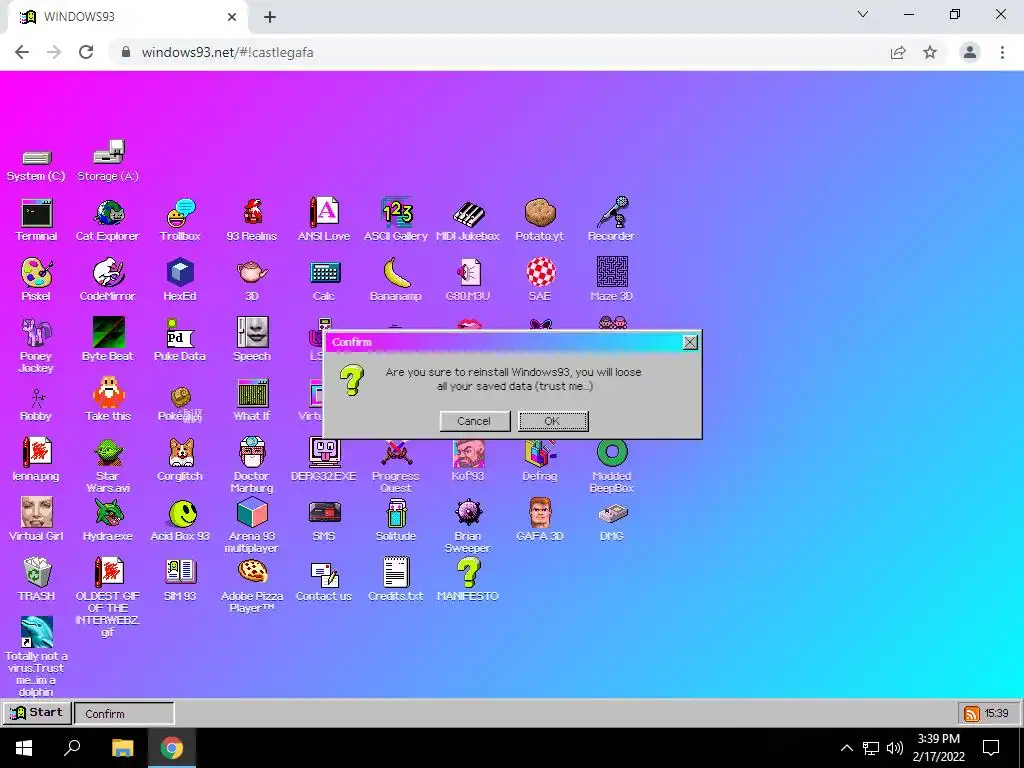This screenshot has width=1024, height=768.
Task: Launch Take this icon
Action: point(108,392)
